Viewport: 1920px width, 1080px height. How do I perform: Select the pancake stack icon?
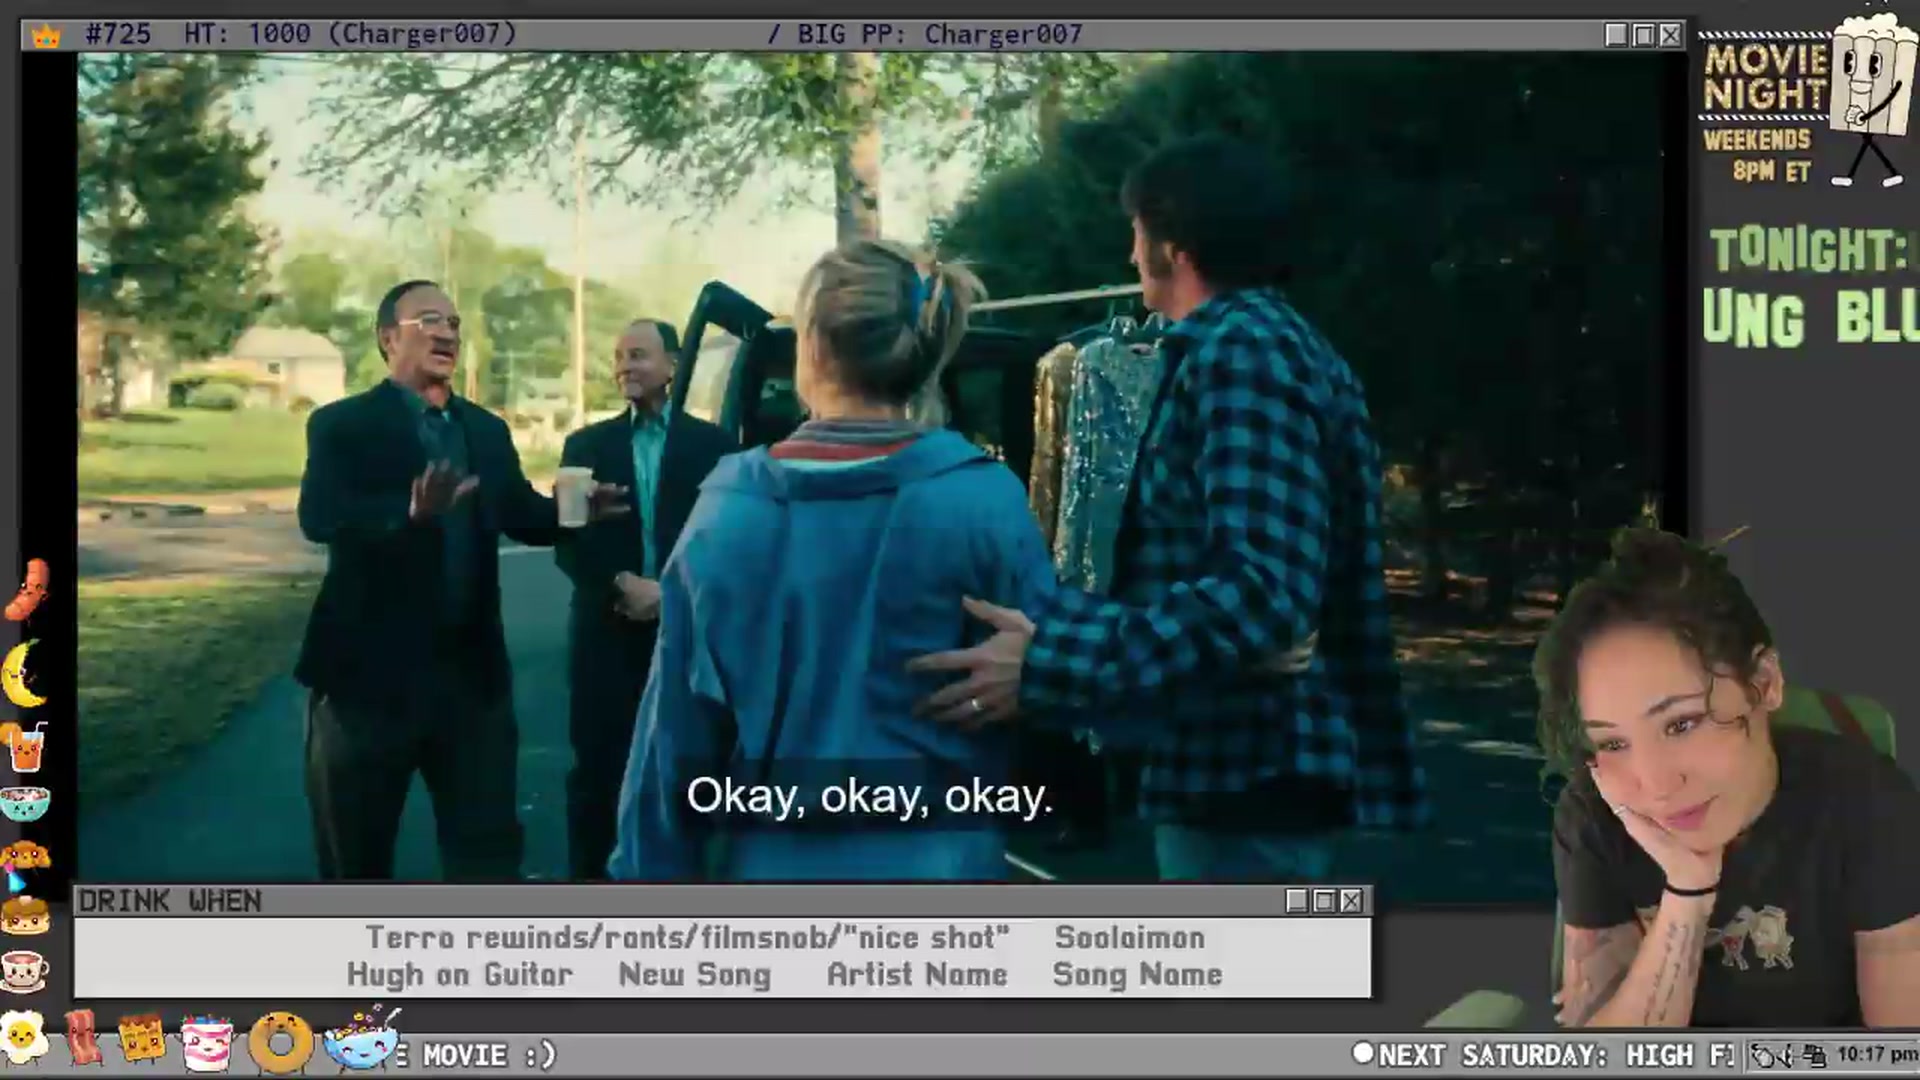pyautogui.click(x=24, y=915)
